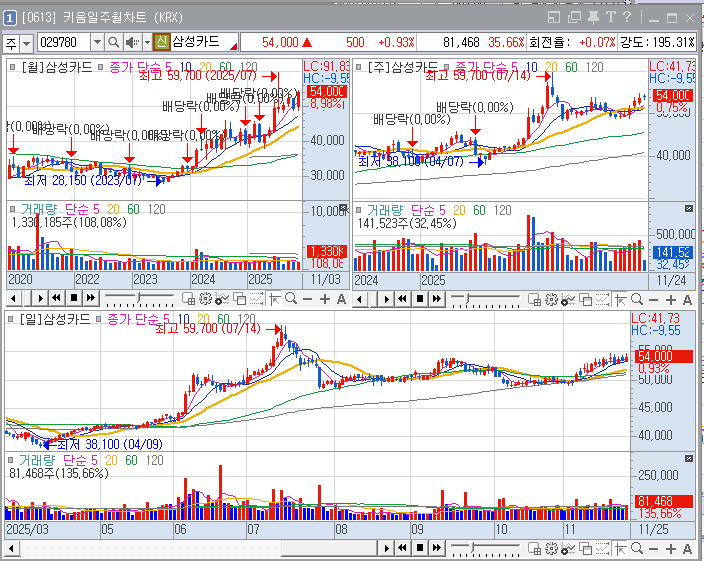The width and height of the screenshot is (704, 561).
Task: Rewind the daily chart to start
Action: tap(403, 548)
